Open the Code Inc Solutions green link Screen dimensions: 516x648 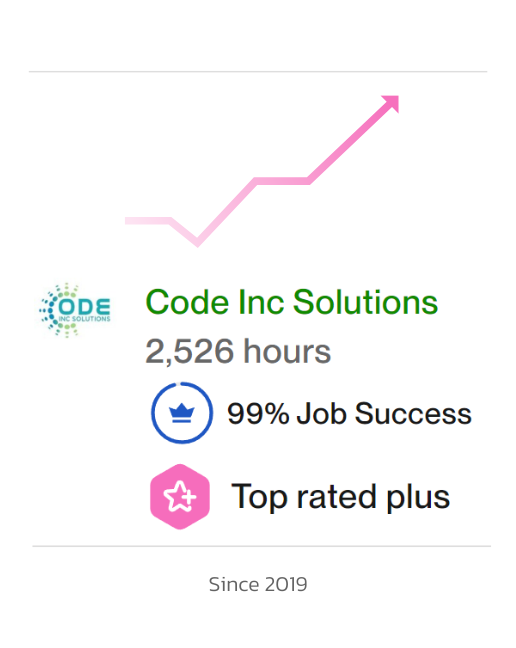[x=291, y=302]
